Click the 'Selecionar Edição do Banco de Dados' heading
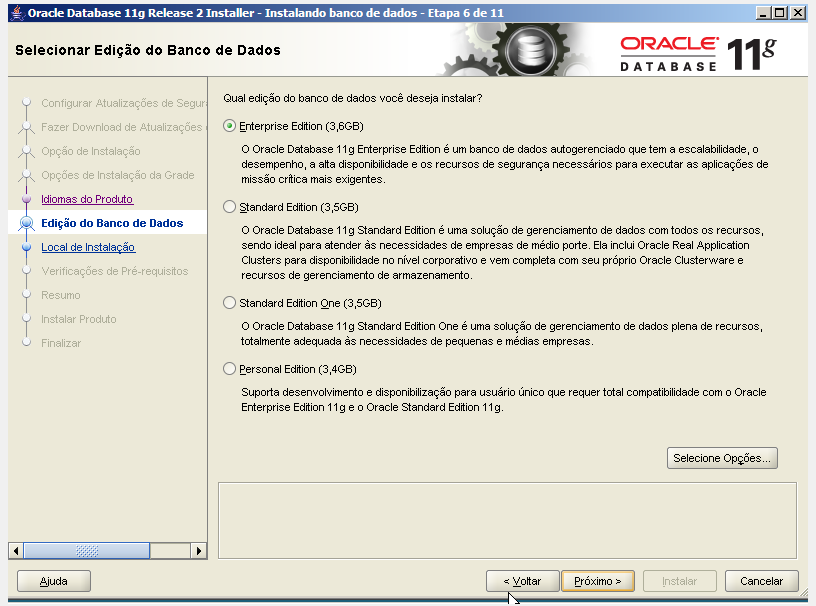 [148, 50]
